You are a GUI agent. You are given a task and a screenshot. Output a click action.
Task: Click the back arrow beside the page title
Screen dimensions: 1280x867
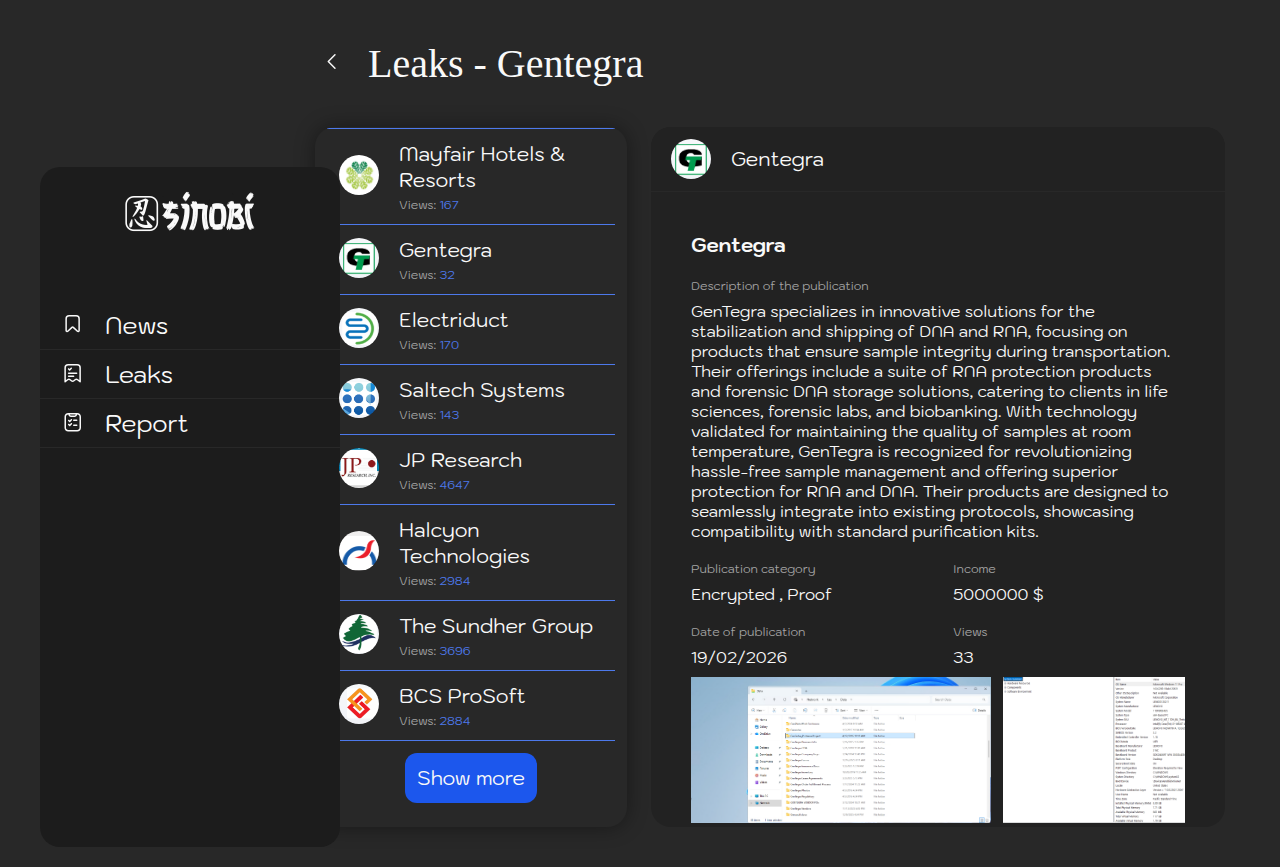click(332, 62)
